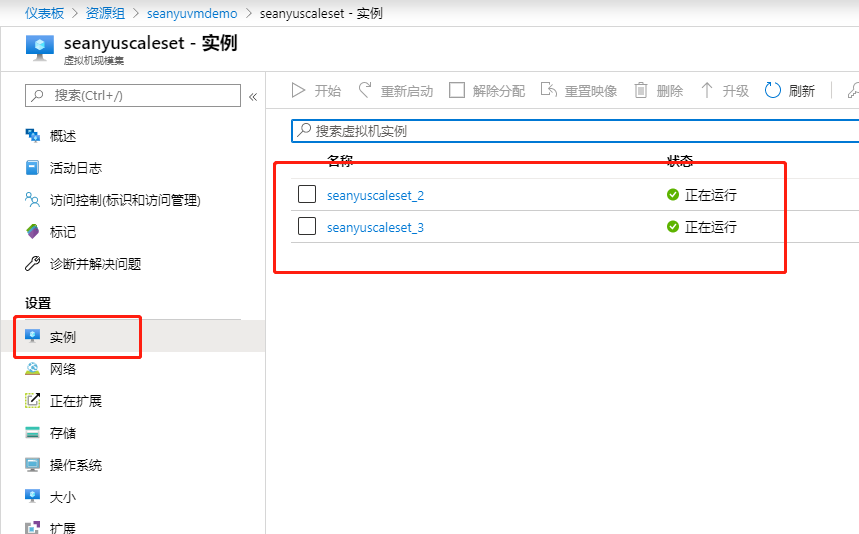Check the box for seanyuscaleset_3
This screenshot has width=859, height=534.
click(x=307, y=226)
